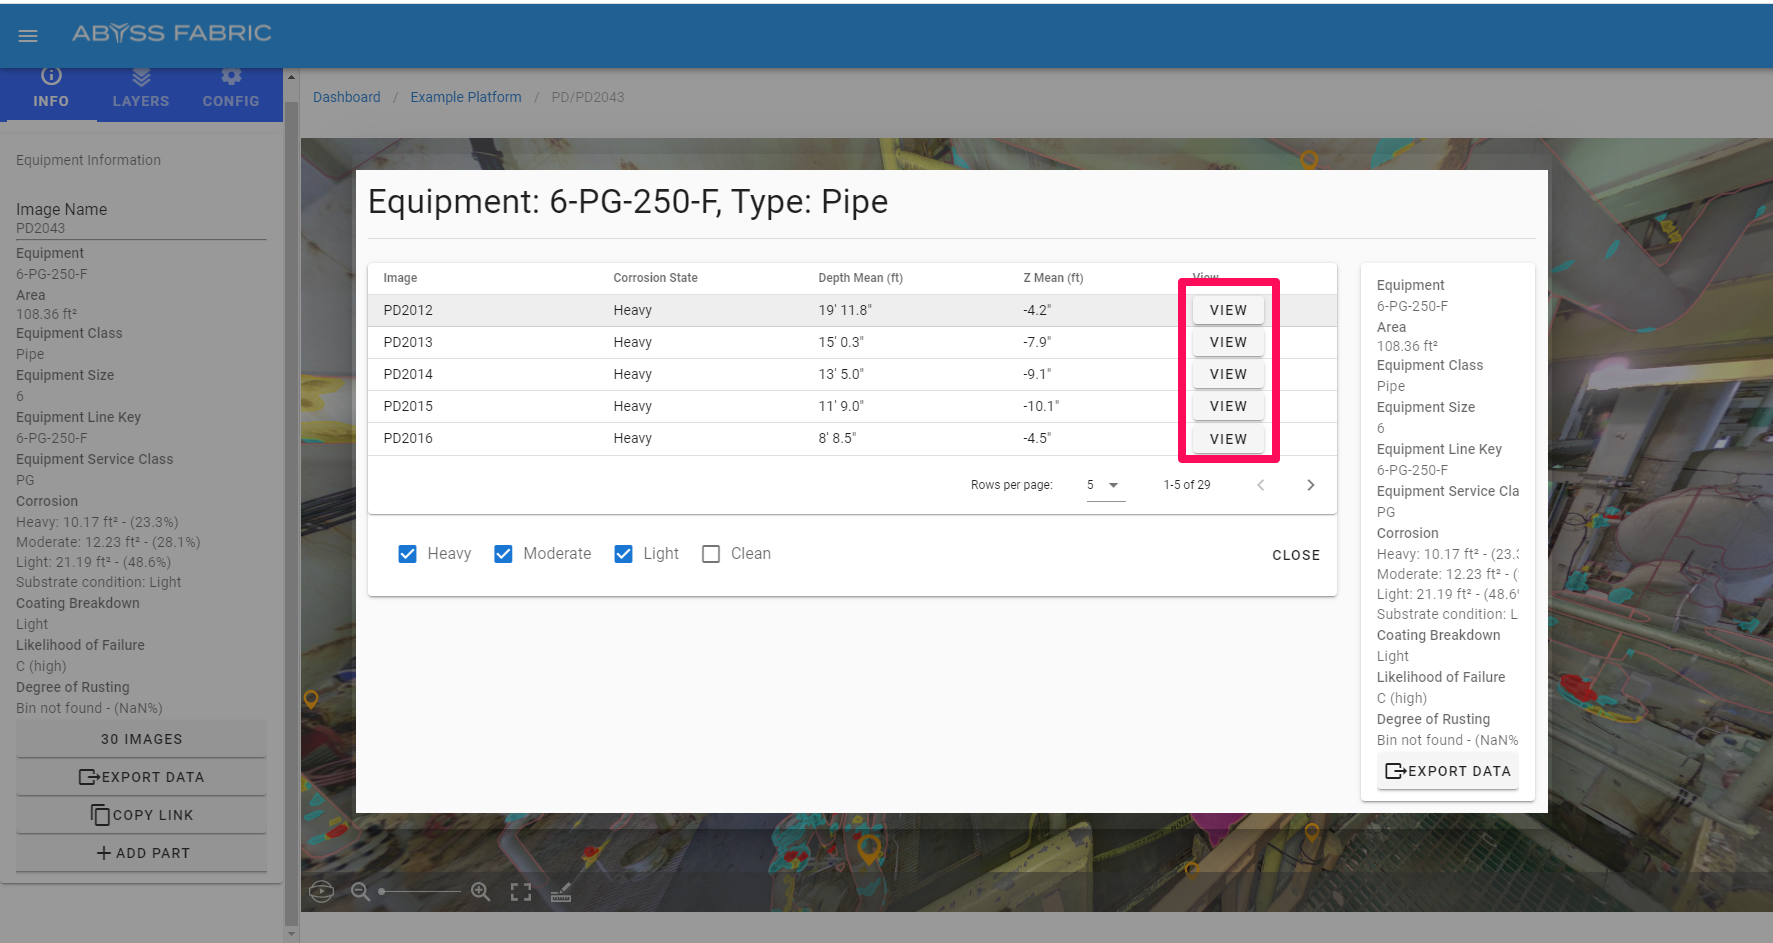Open the hamburger navigation menu
1773x943 pixels.
28,36
